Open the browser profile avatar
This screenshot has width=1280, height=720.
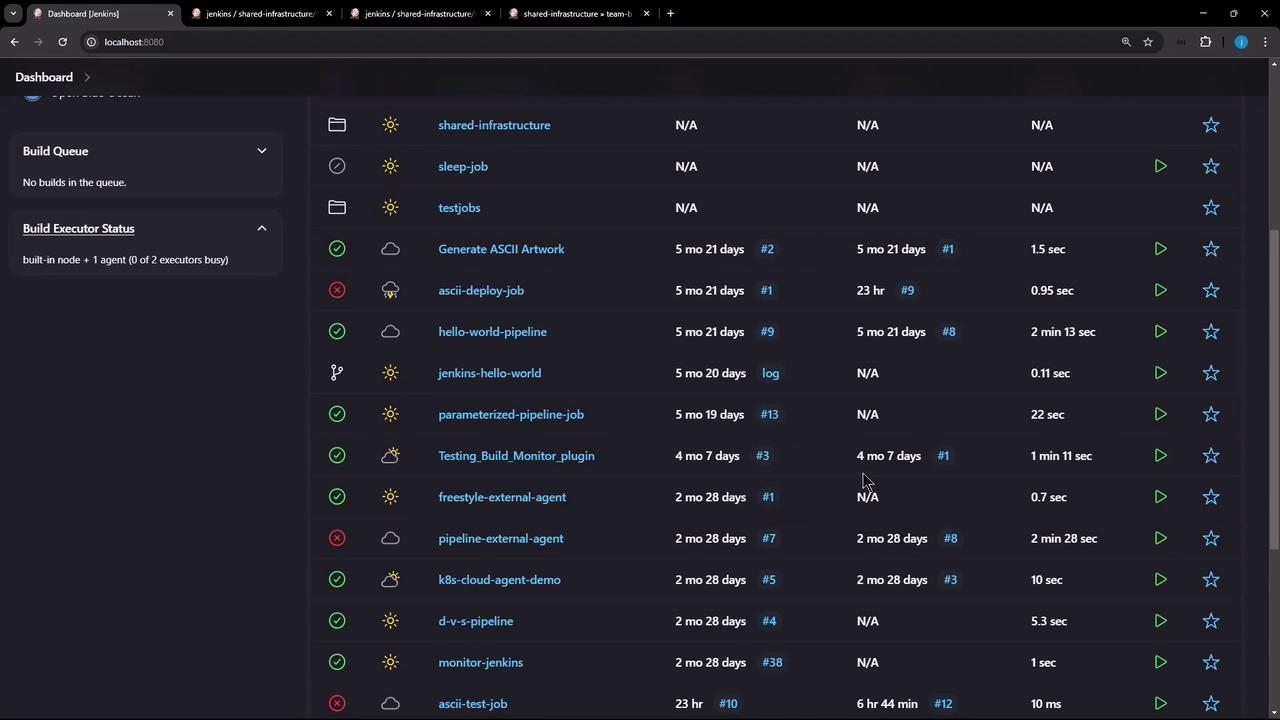point(1241,42)
